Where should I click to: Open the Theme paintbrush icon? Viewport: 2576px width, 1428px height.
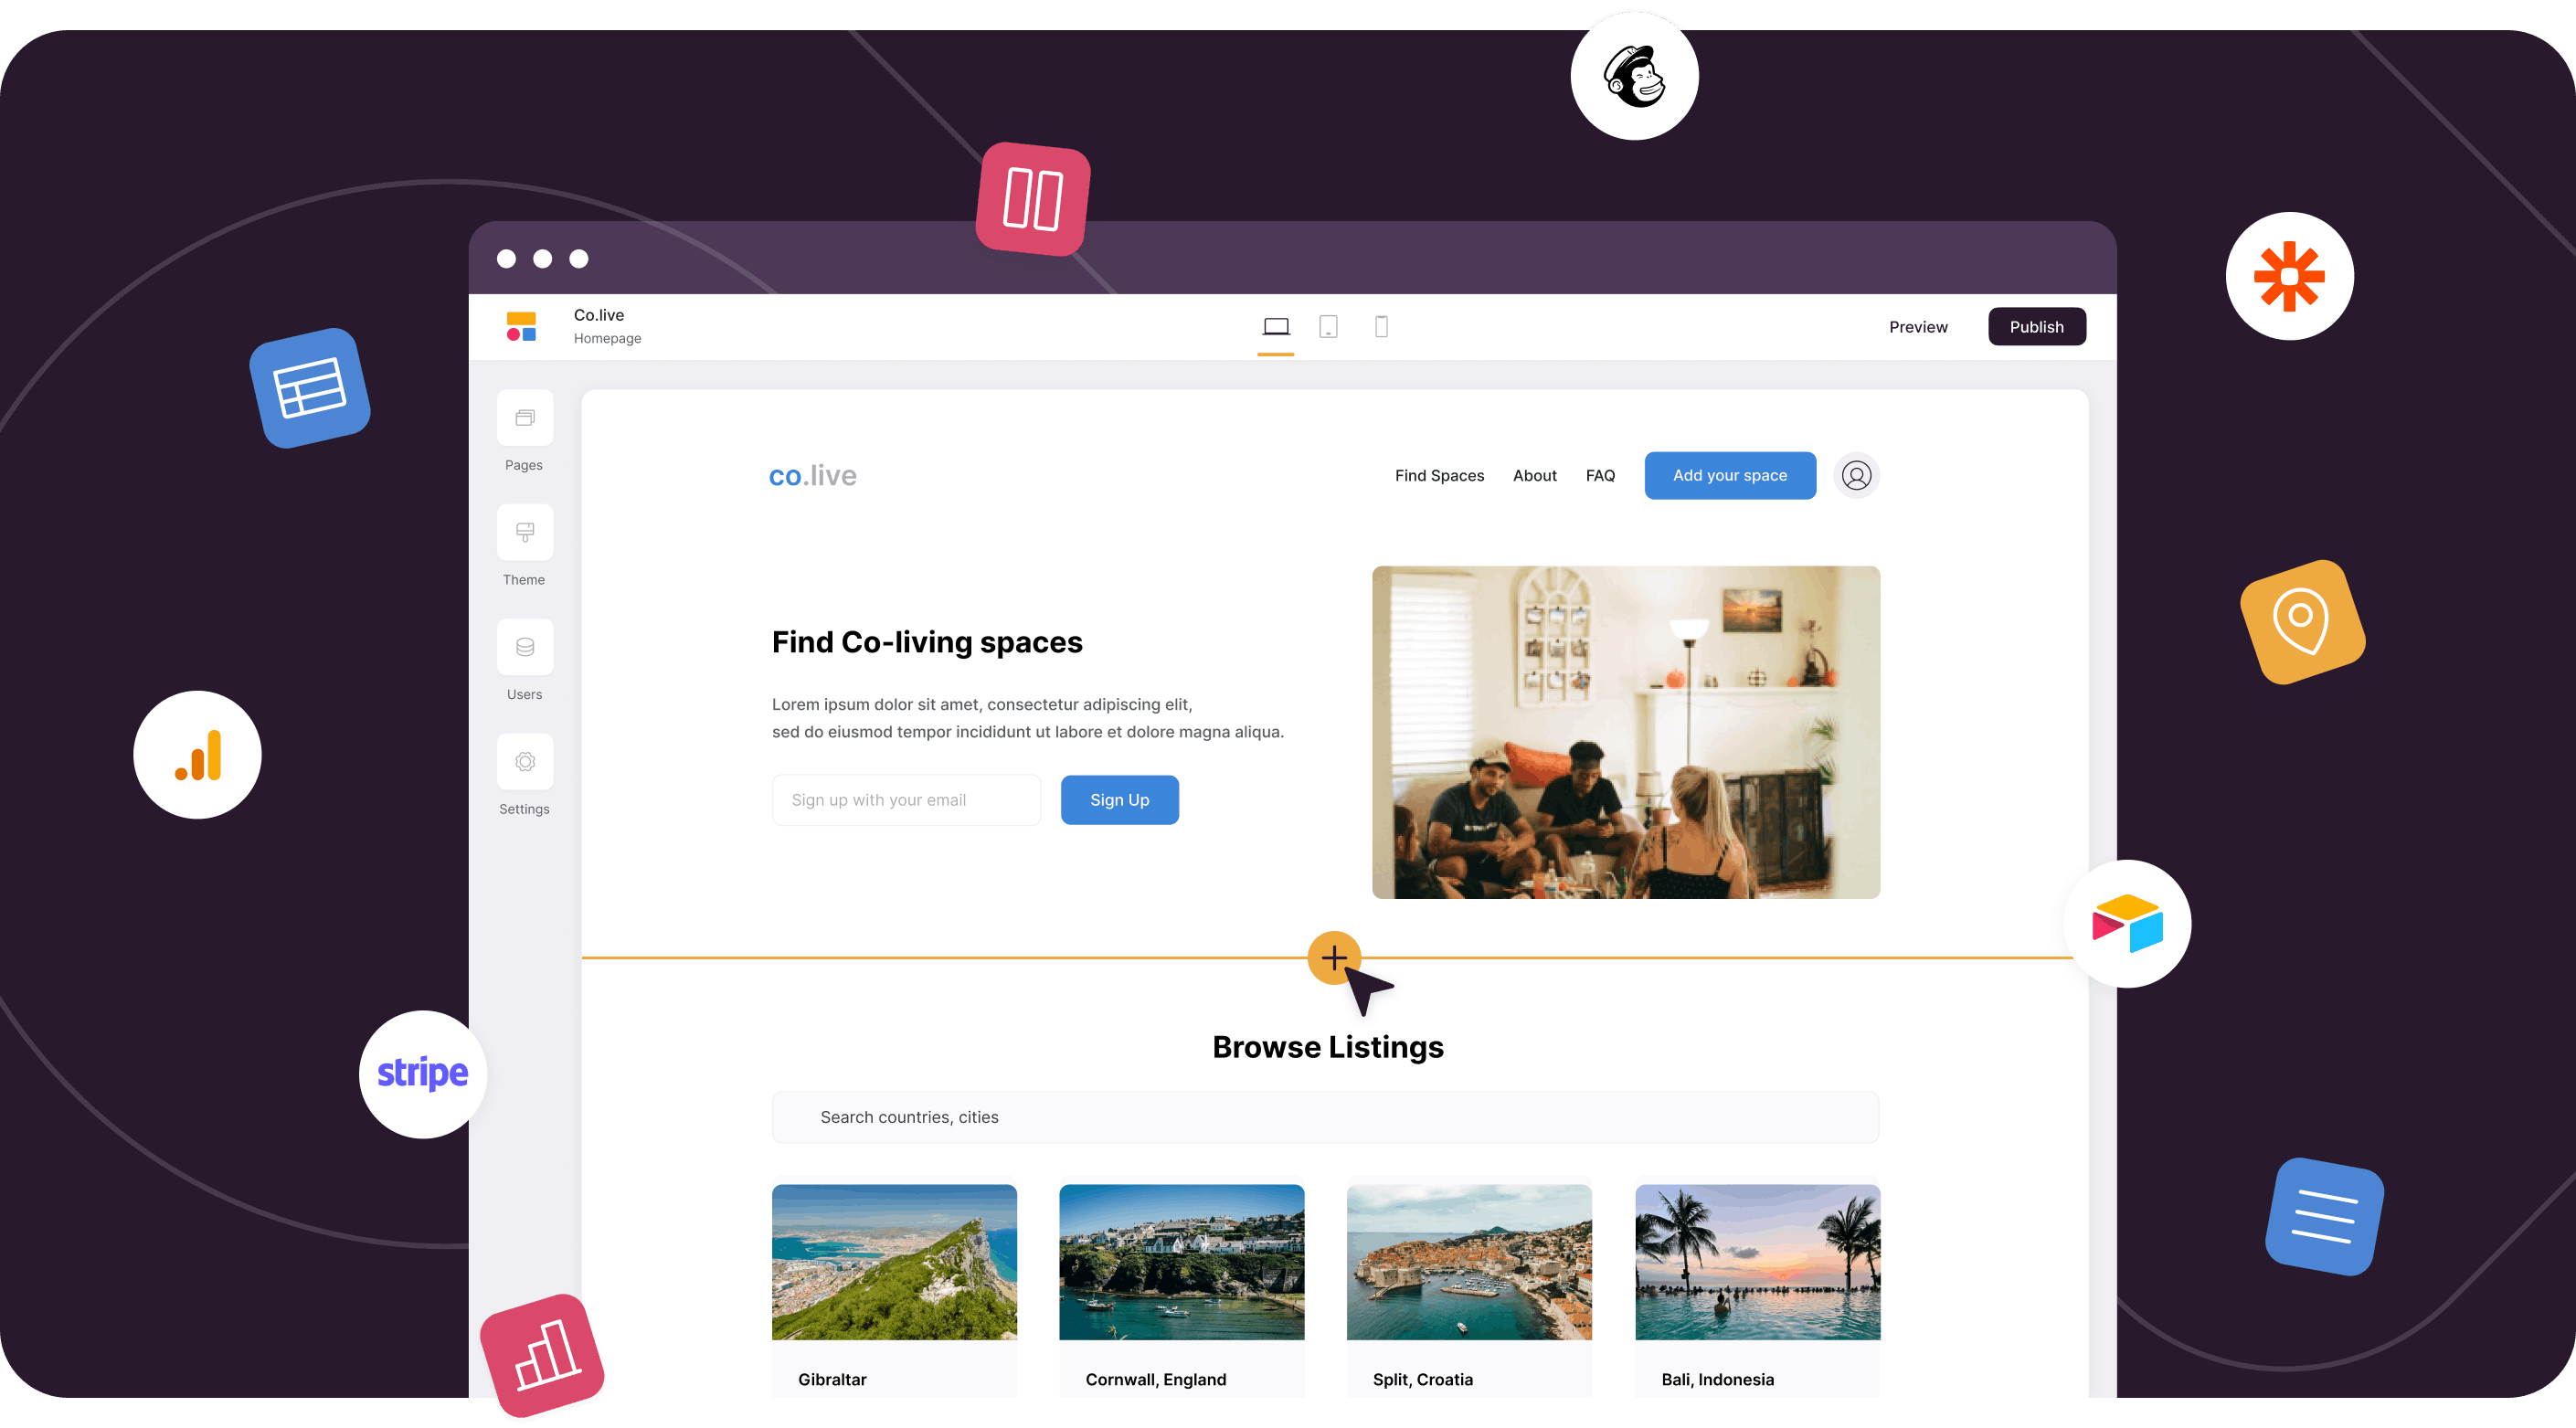[524, 532]
